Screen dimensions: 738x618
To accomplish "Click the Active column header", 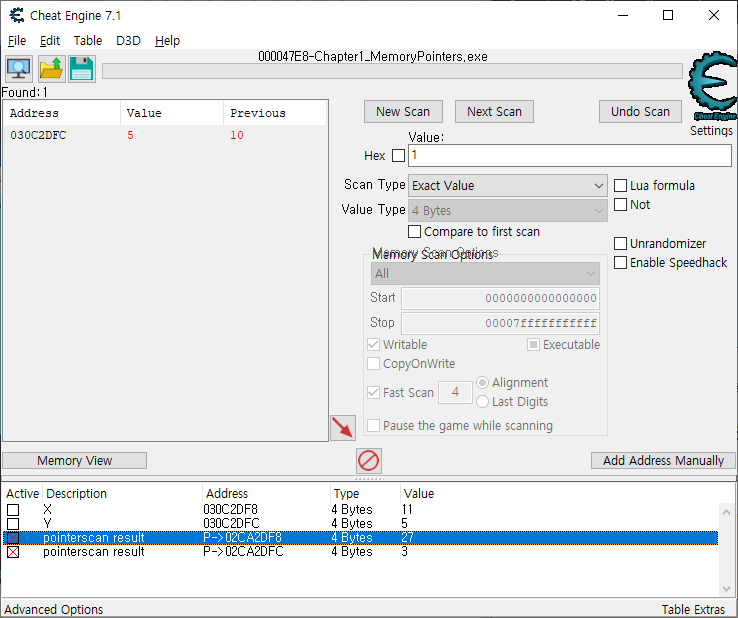I will pos(23,493).
